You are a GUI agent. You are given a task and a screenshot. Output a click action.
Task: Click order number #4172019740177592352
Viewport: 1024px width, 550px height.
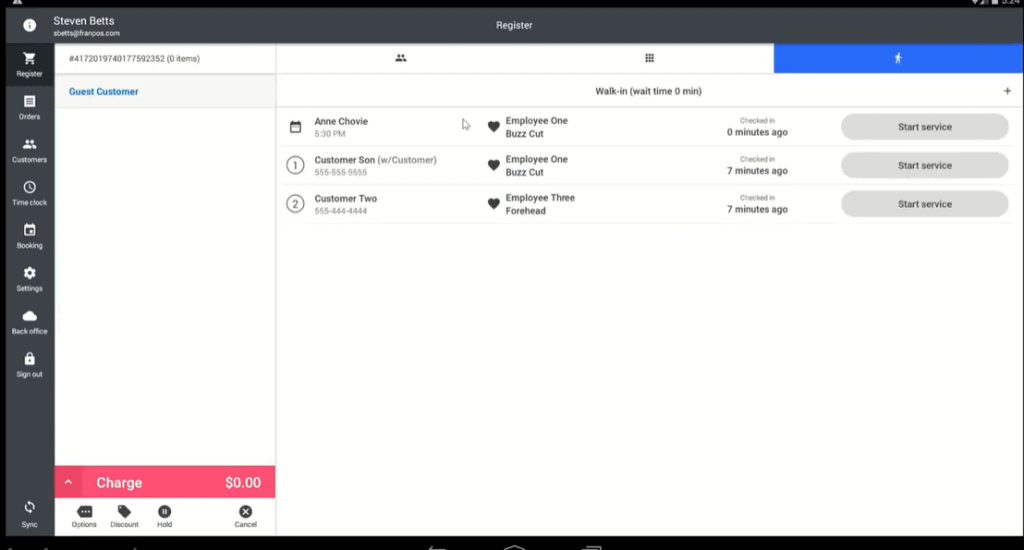click(116, 58)
